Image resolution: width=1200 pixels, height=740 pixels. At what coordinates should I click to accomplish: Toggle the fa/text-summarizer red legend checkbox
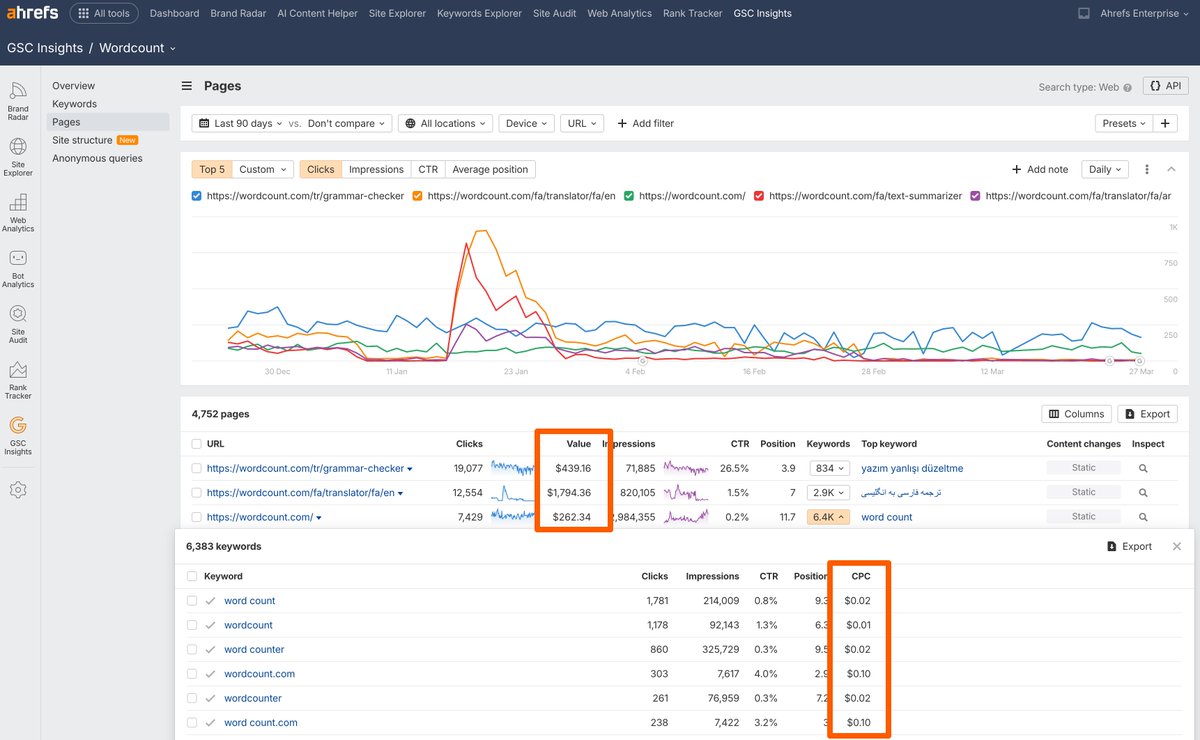pyautogui.click(x=759, y=196)
